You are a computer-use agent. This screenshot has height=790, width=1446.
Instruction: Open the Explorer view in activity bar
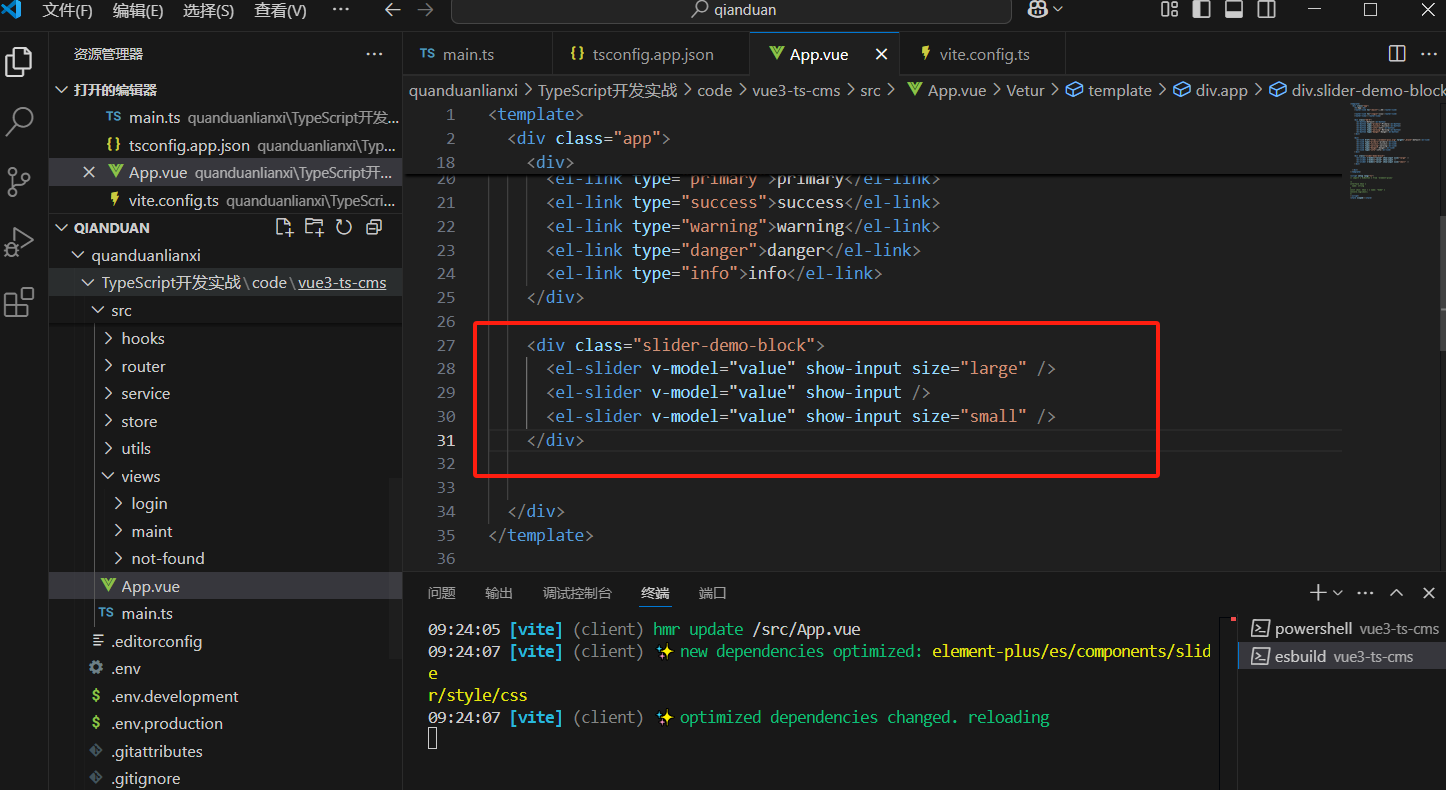coord(19,61)
